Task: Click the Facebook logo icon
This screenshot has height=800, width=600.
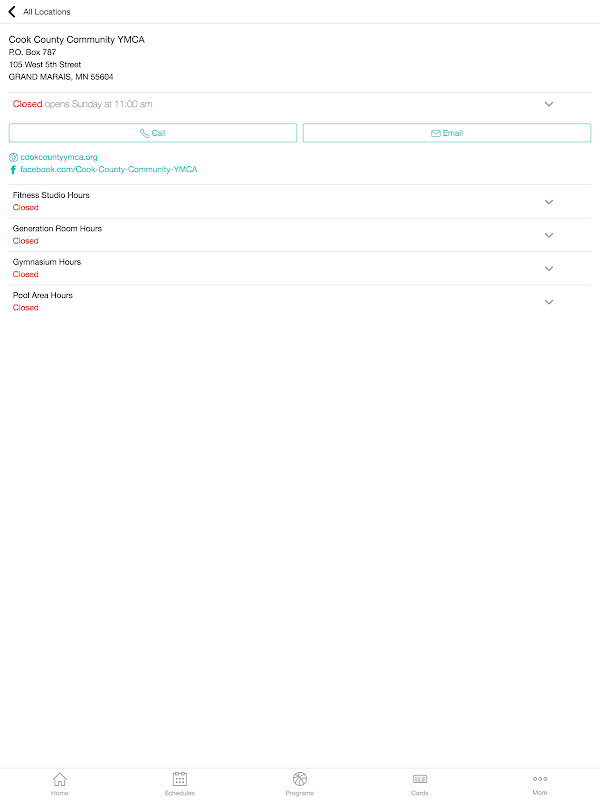Action: point(13,169)
